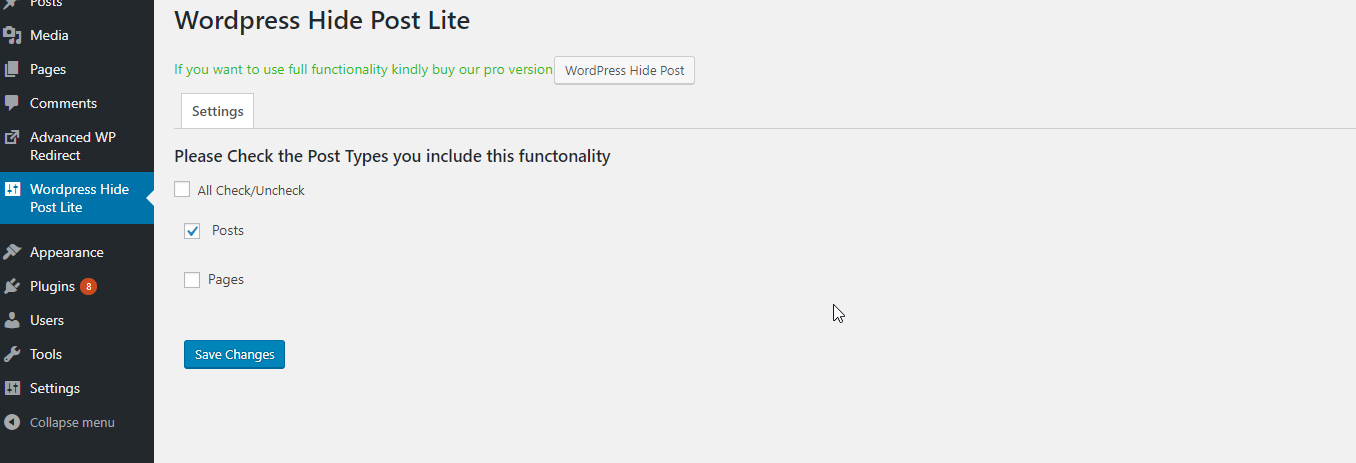Click the Media library icon in sidebar
This screenshot has width=1356, height=463.
click(x=12, y=35)
